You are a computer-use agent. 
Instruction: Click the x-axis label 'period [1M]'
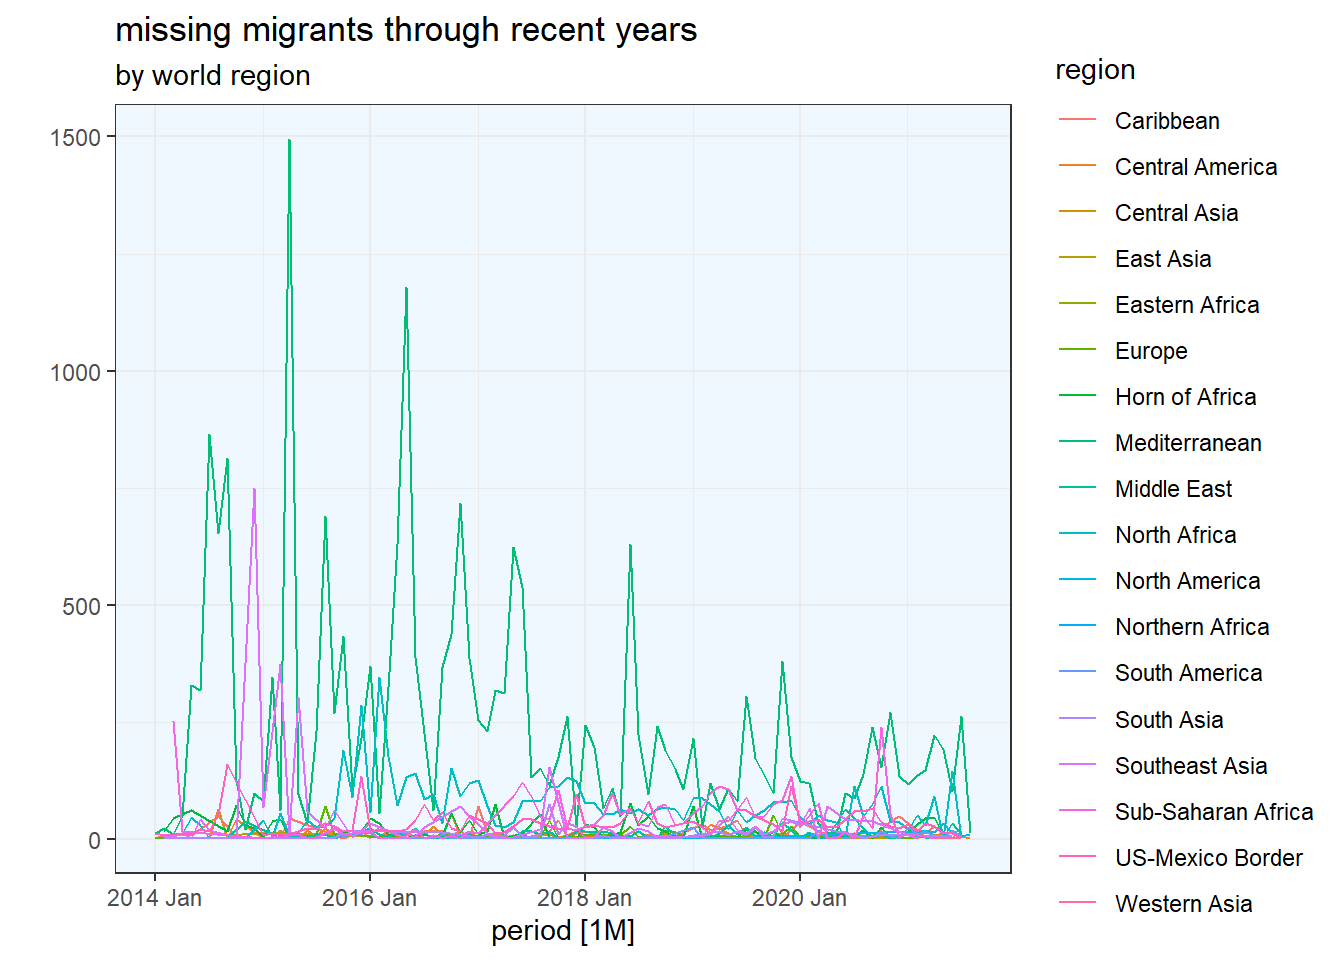pos(563,931)
